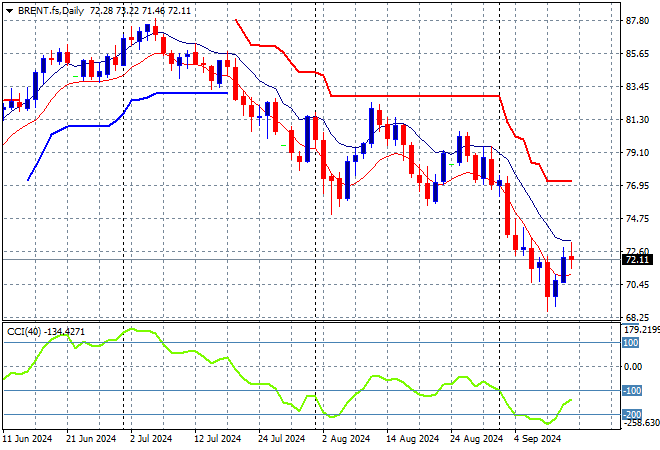Select the 79.10 price axis label

pyautogui.click(x=637, y=152)
